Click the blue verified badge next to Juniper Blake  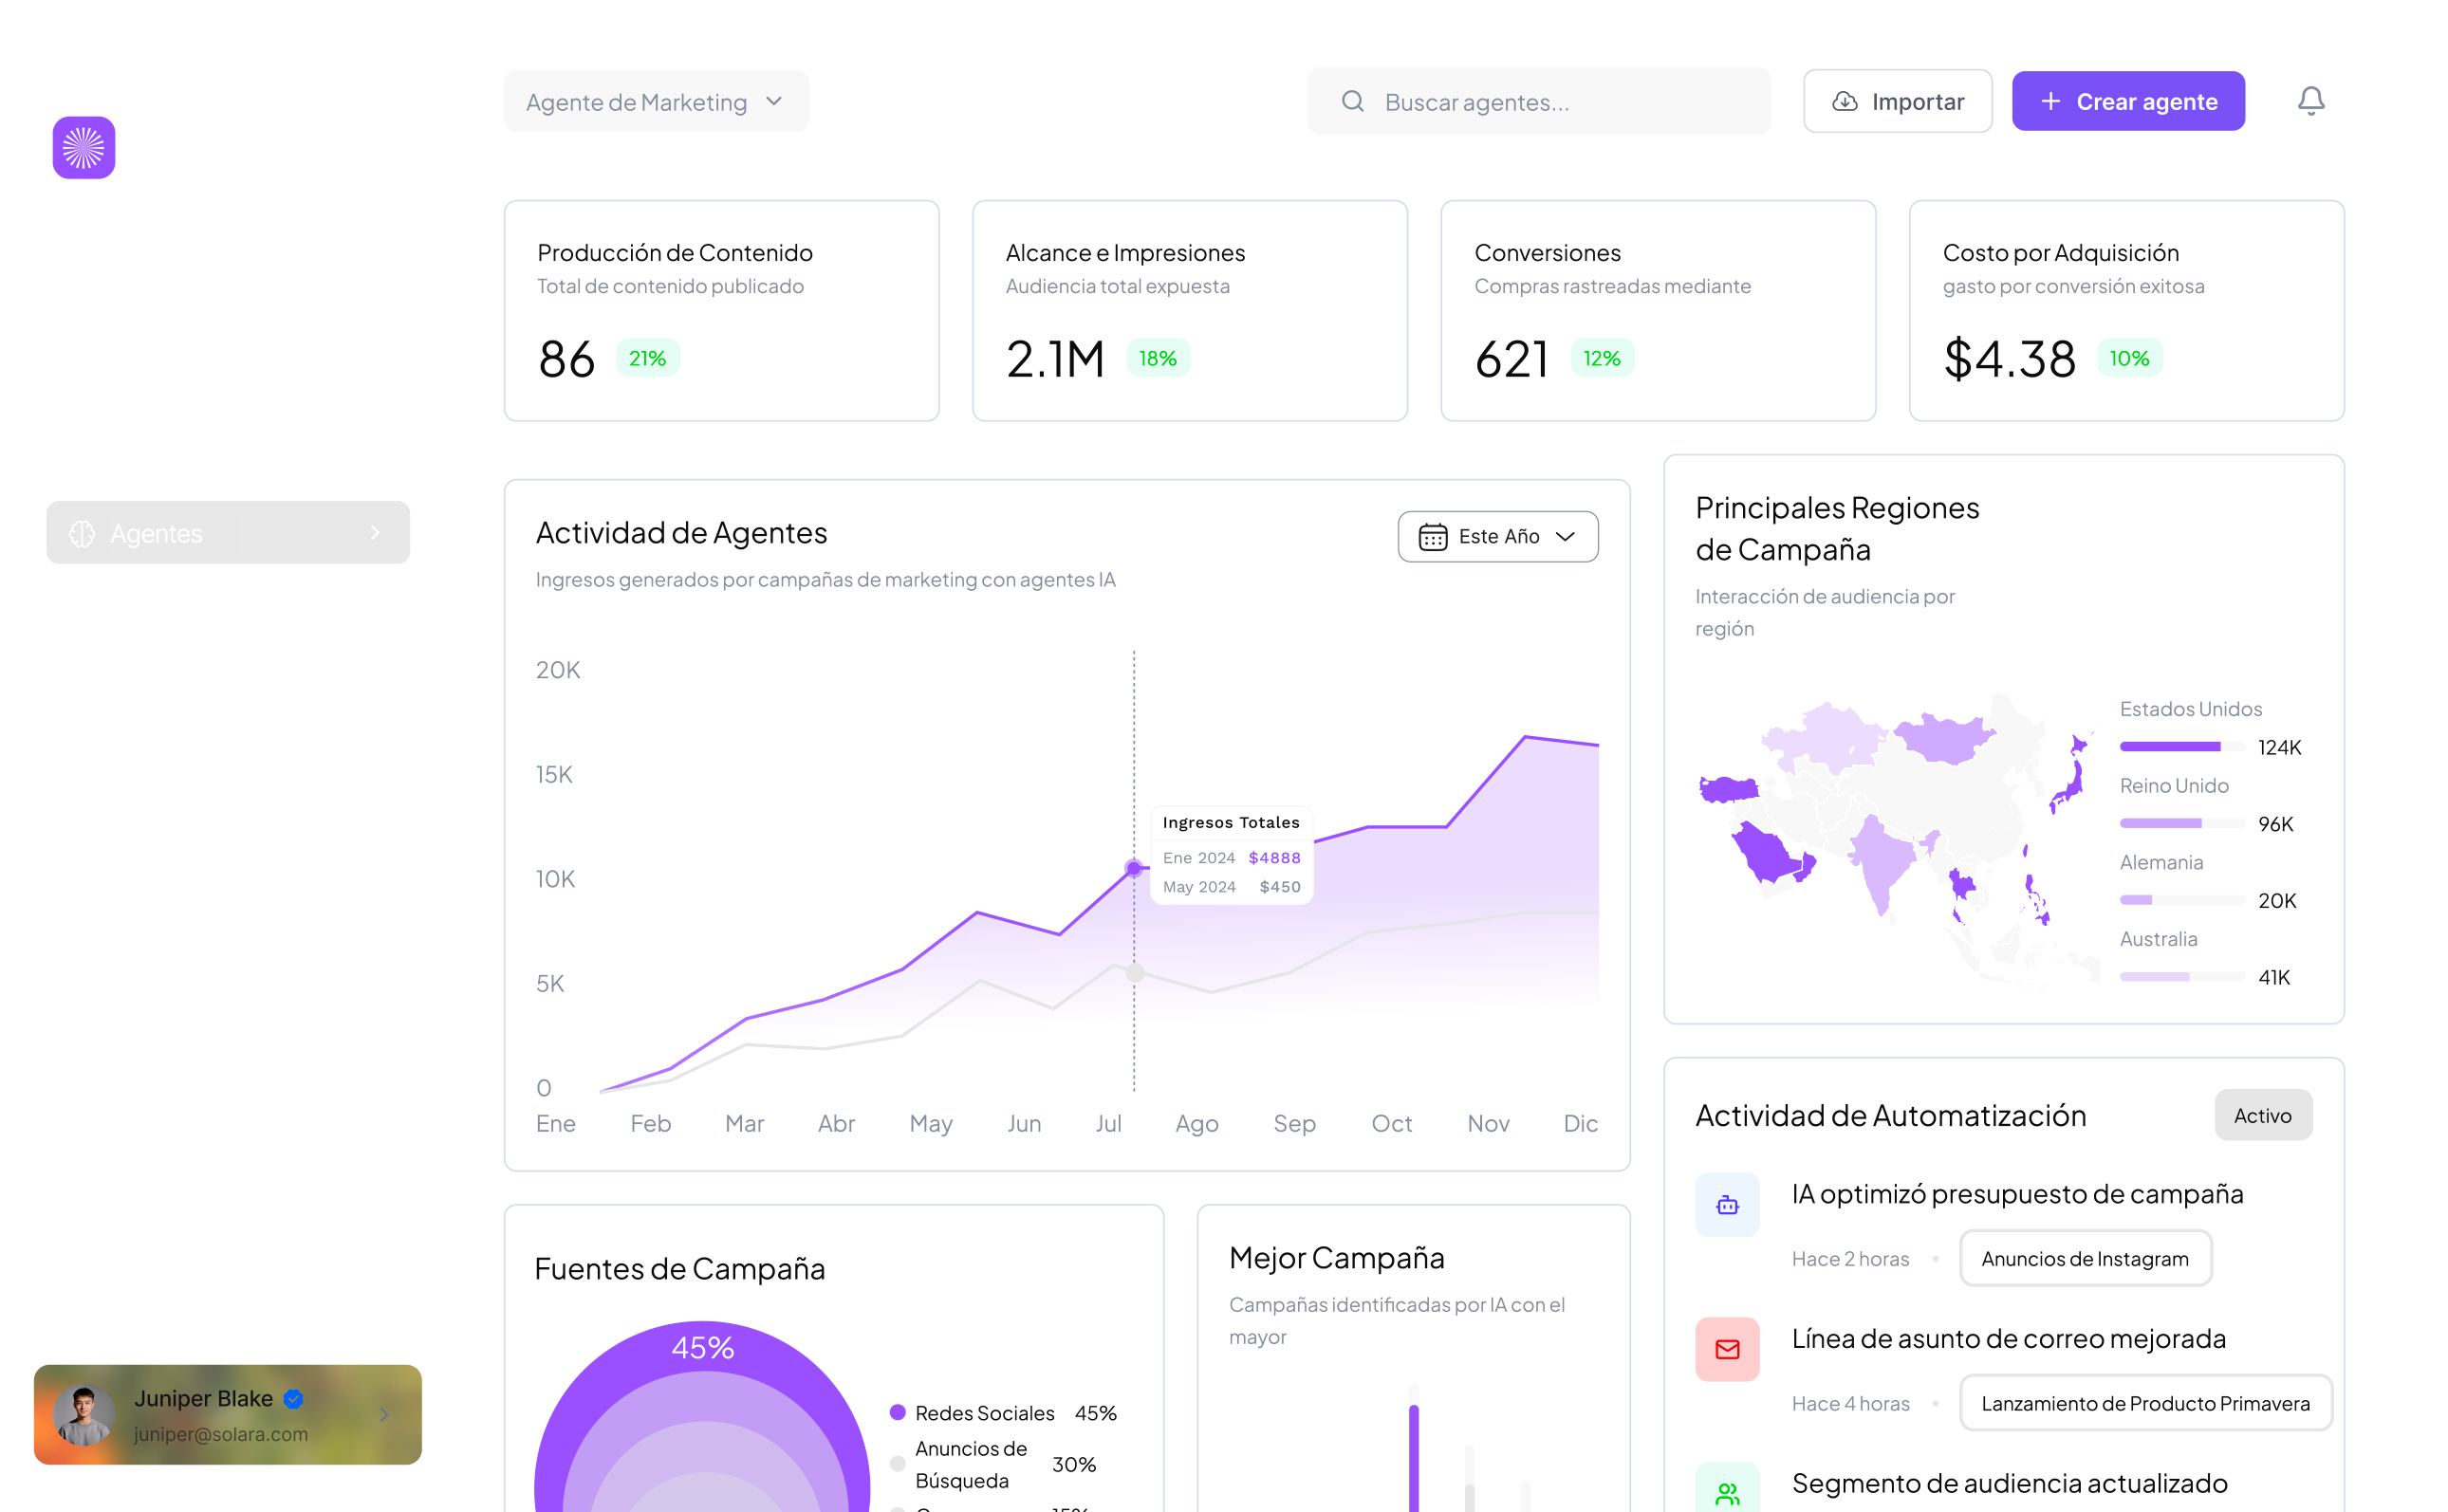pyautogui.click(x=294, y=1399)
